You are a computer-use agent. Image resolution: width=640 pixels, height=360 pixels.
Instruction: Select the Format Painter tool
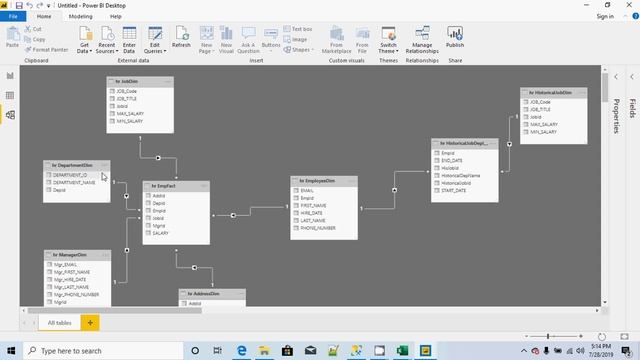pyautogui.click(x=46, y=50)
